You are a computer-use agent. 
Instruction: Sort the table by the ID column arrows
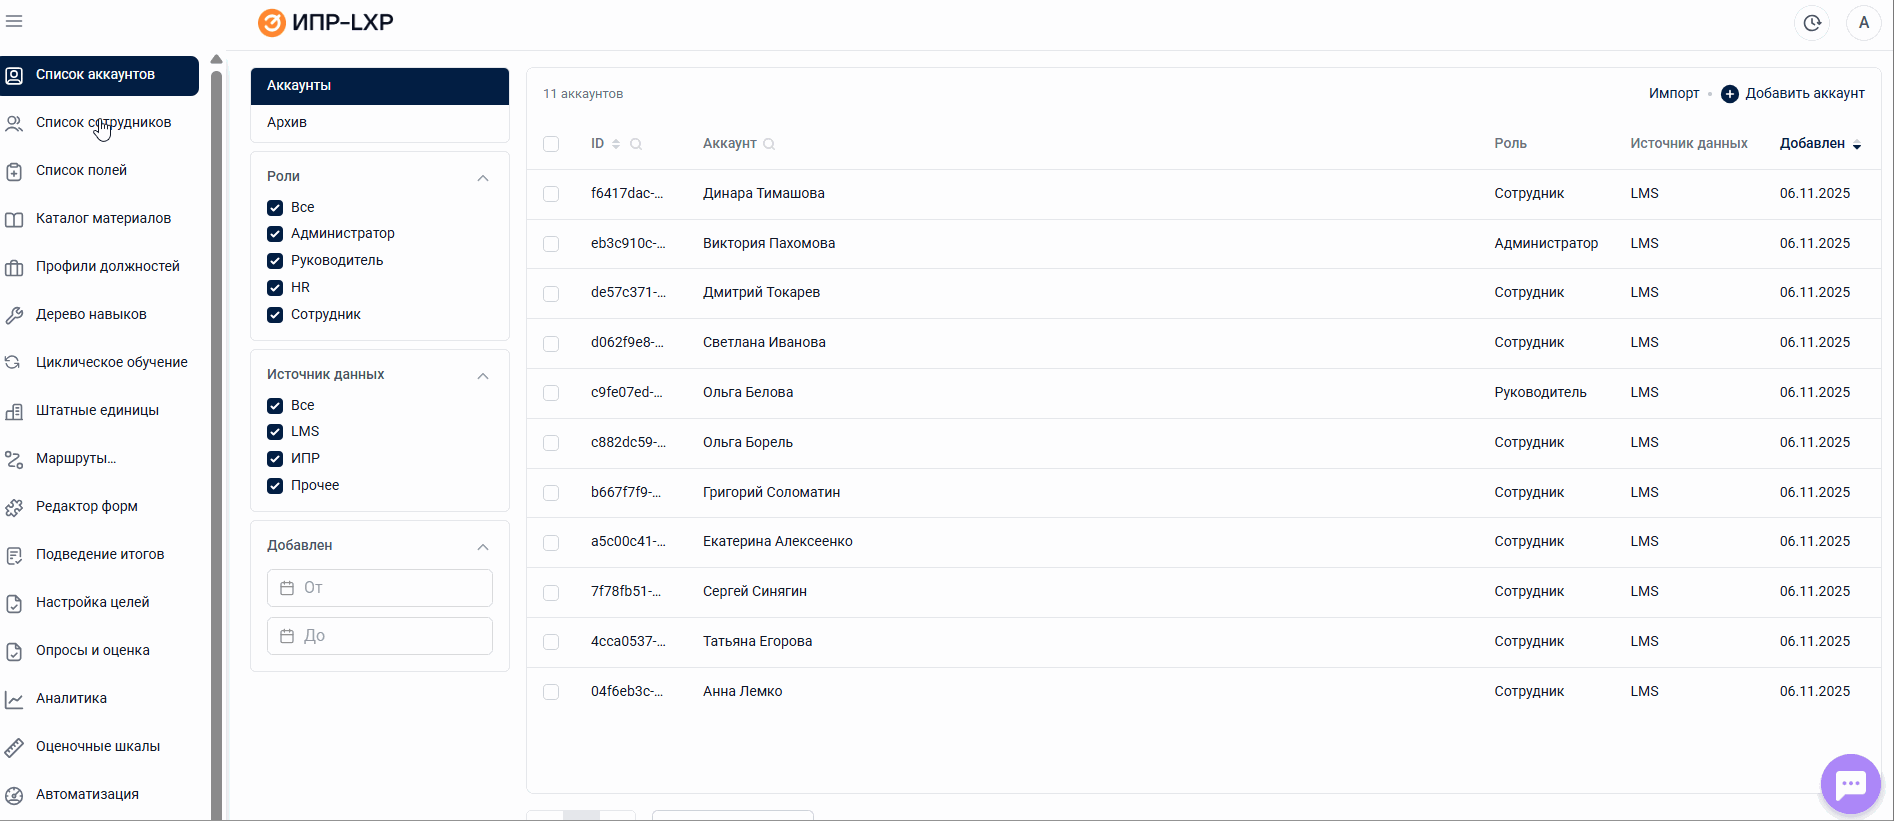pyautogui.click(x=616, y=144)
